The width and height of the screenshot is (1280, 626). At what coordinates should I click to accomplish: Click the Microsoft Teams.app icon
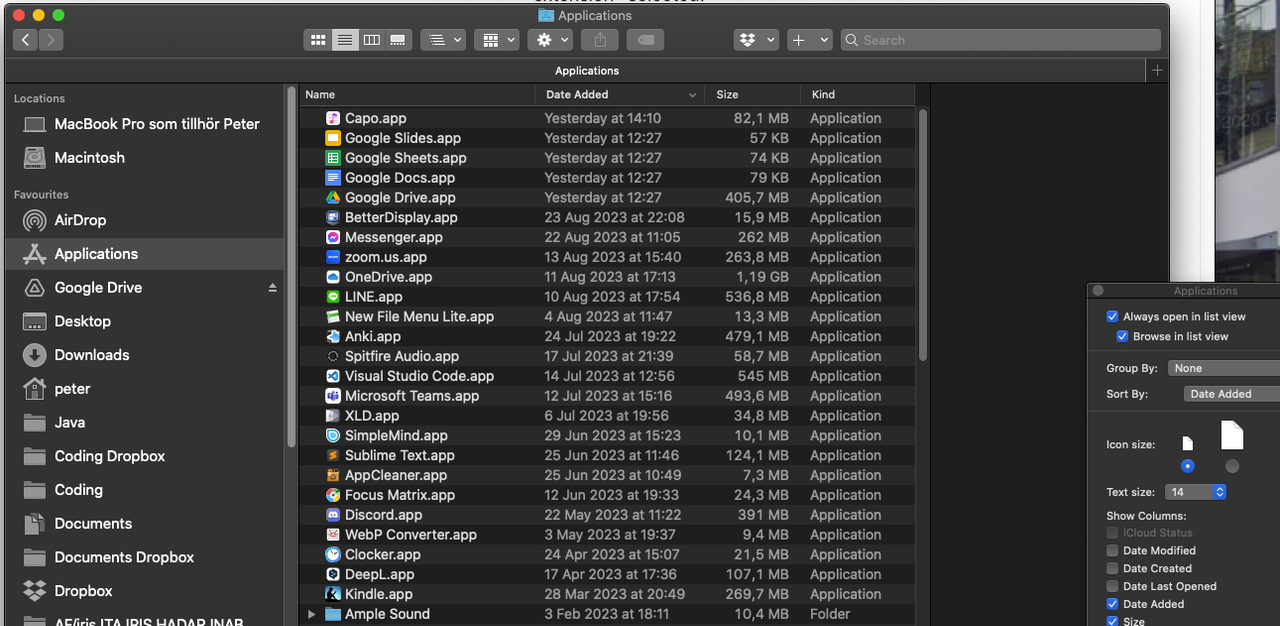coord(333,396)
